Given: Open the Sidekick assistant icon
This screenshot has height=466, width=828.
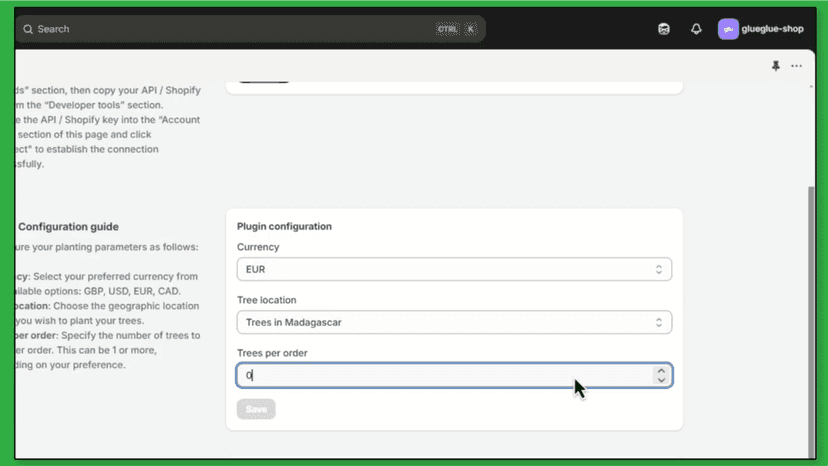Looking at the screenshot, I should click(x=664, y=29).
